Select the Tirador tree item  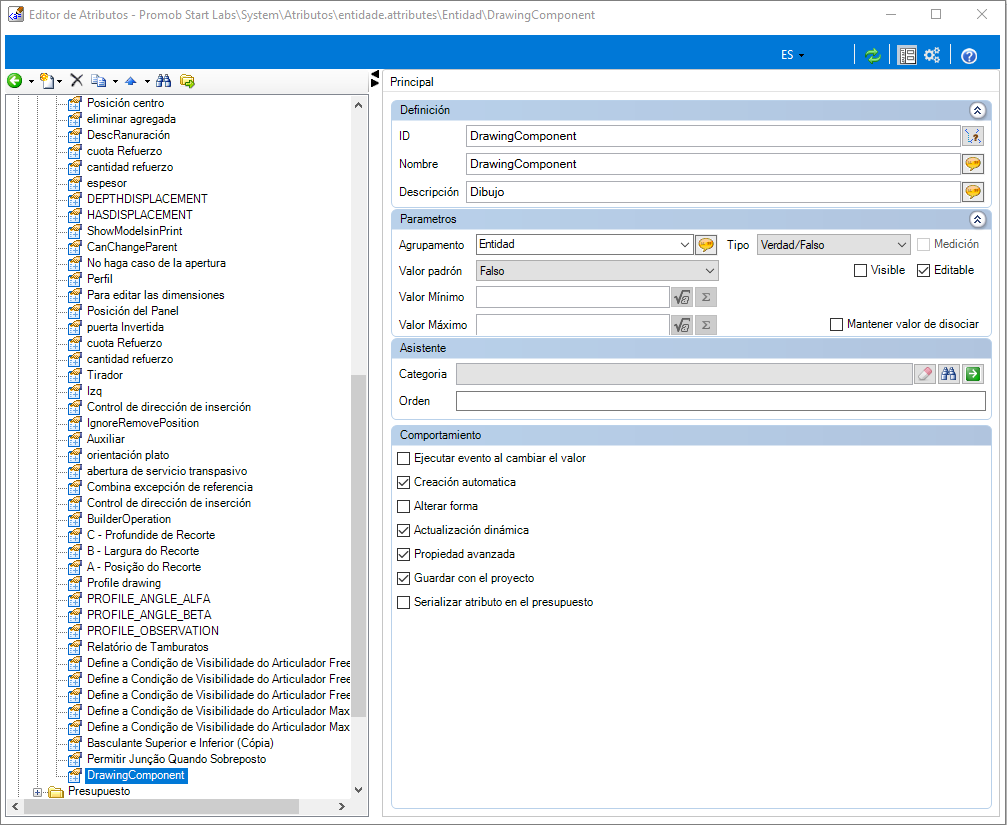click(x=105, y=375)
